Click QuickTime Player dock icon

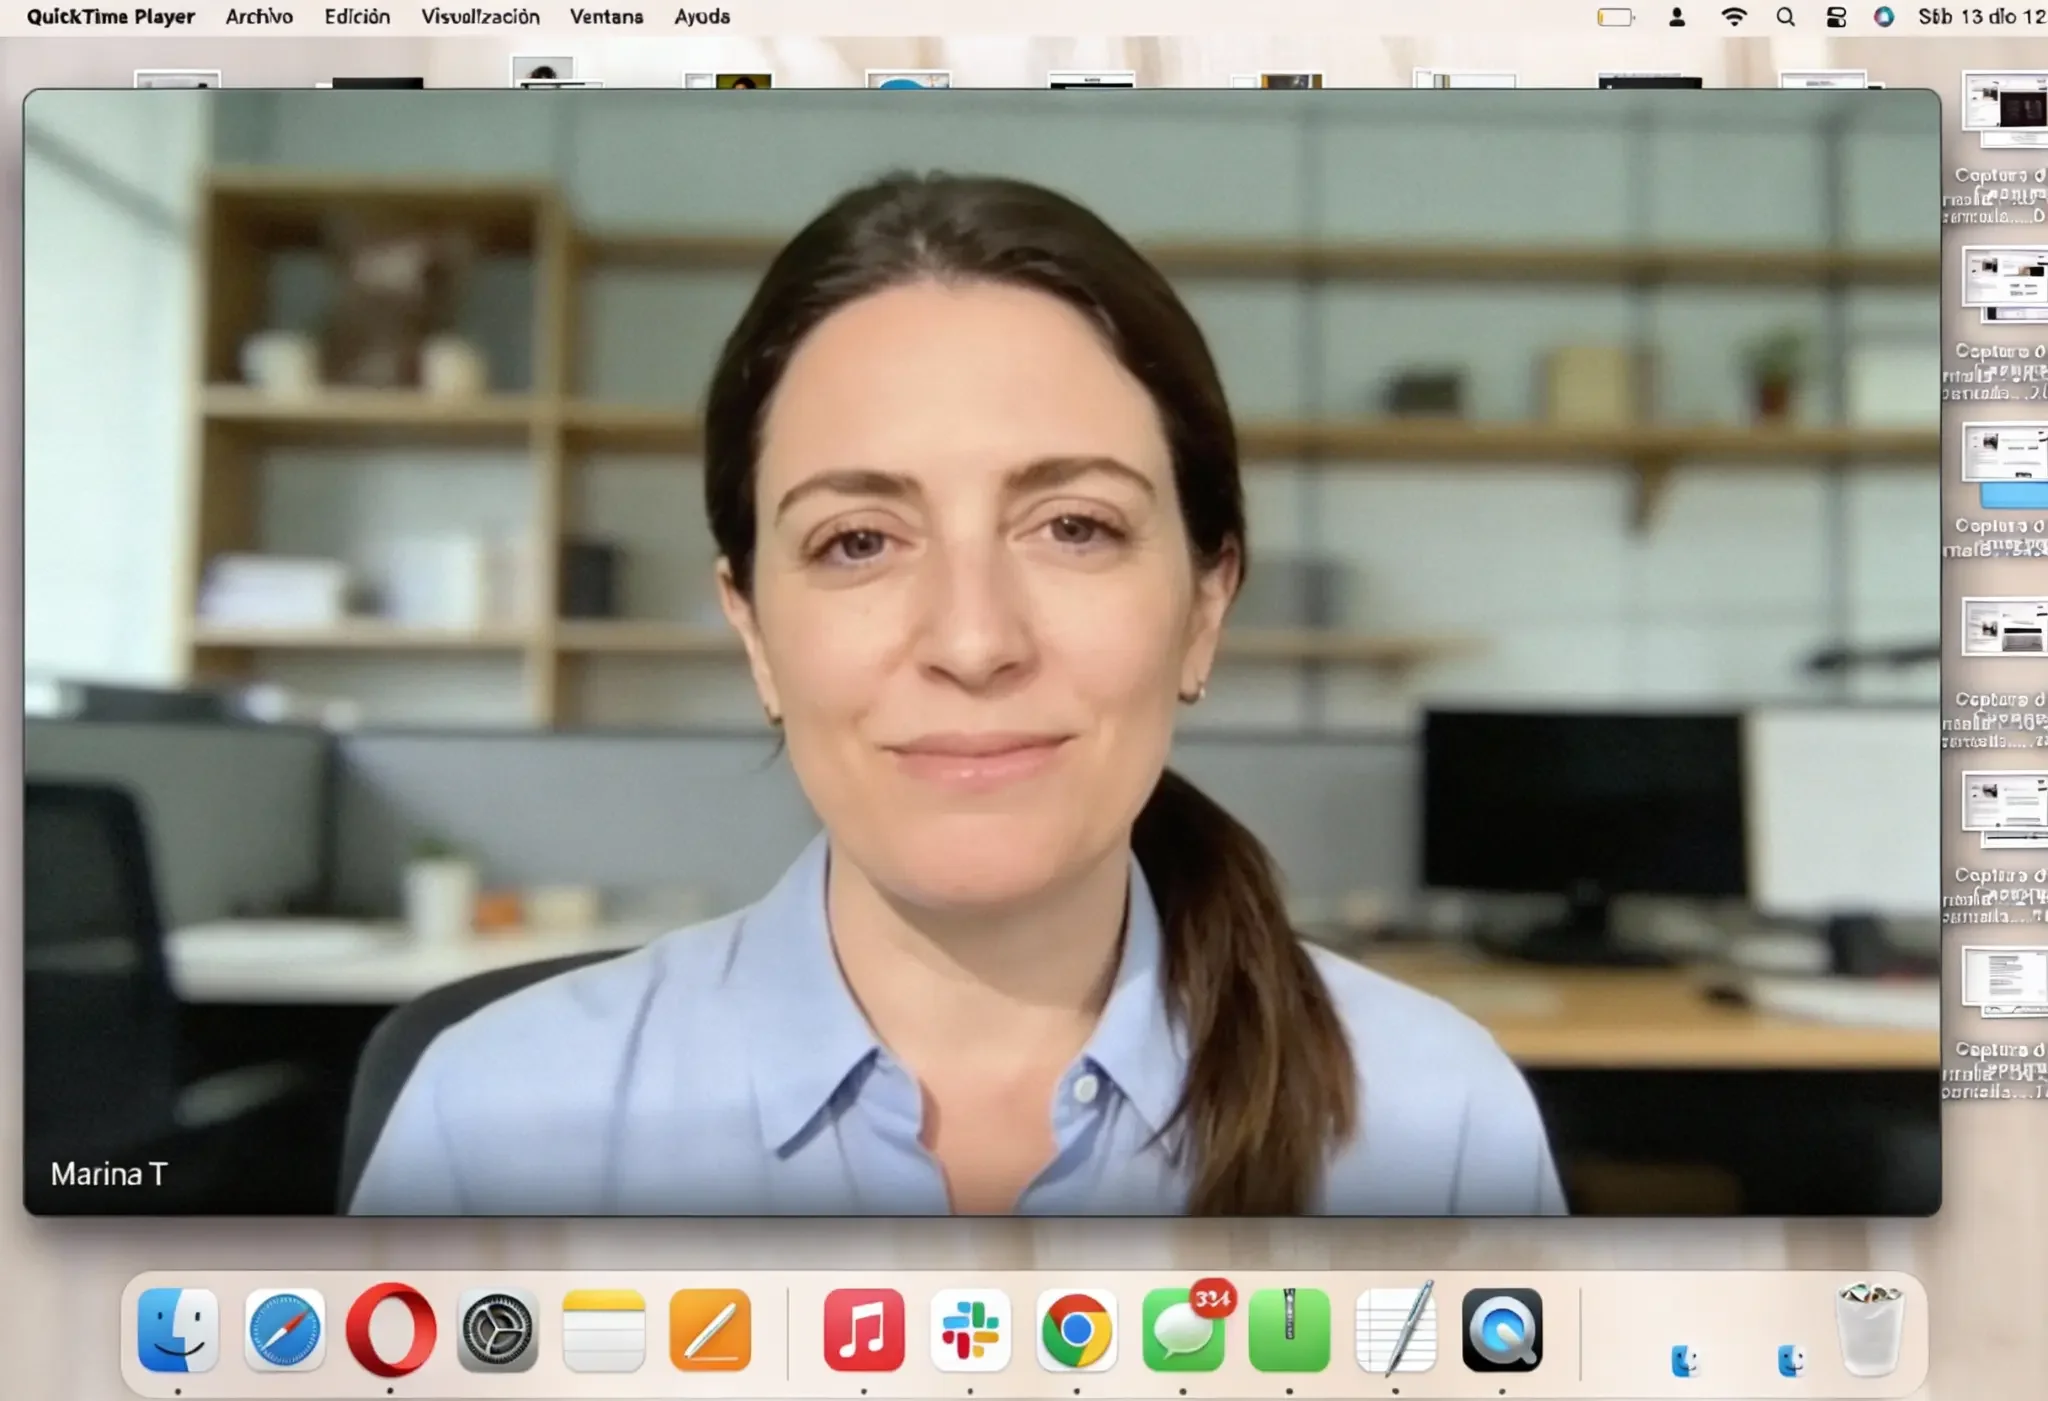pos(1502,1331)
